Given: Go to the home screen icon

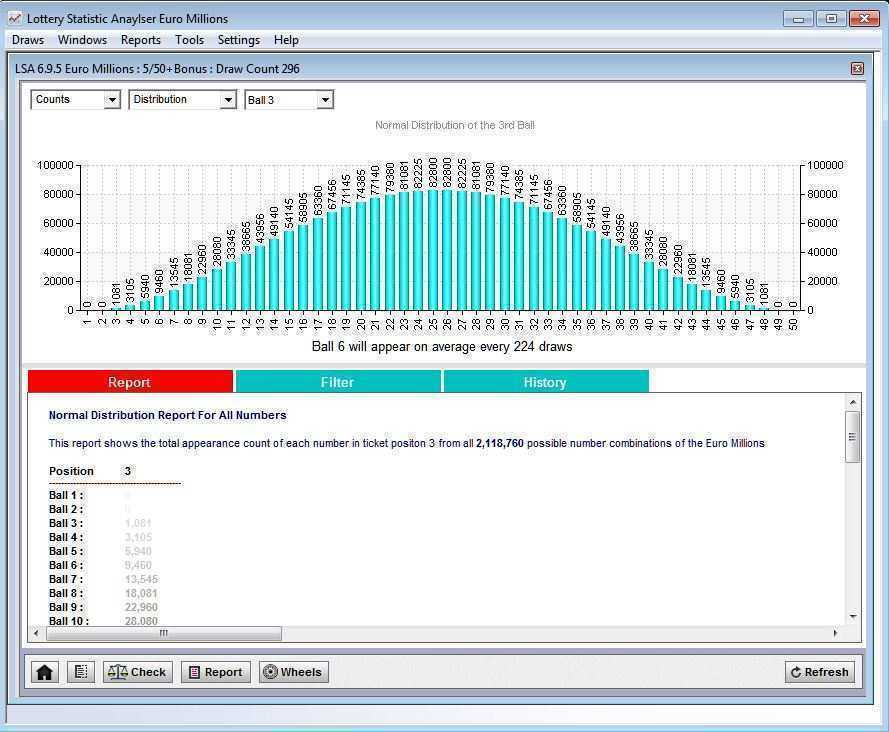Looking at the screenshot, I should coord(44,672).
